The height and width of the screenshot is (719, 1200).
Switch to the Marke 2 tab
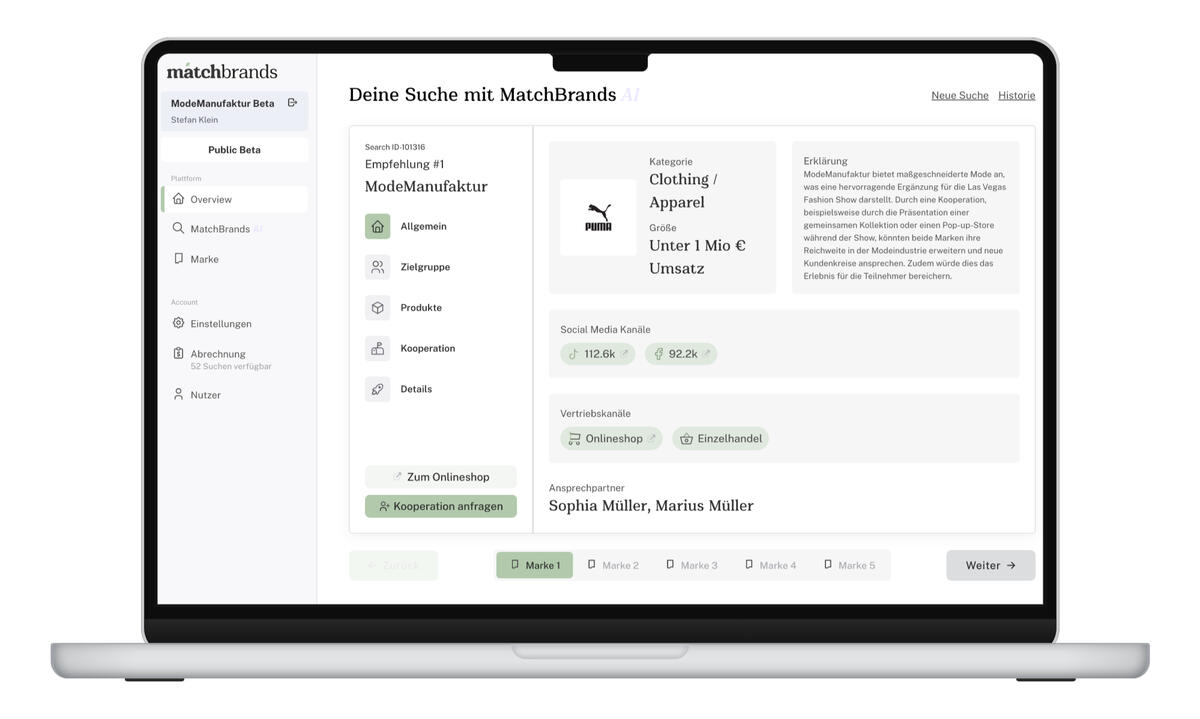612,565
